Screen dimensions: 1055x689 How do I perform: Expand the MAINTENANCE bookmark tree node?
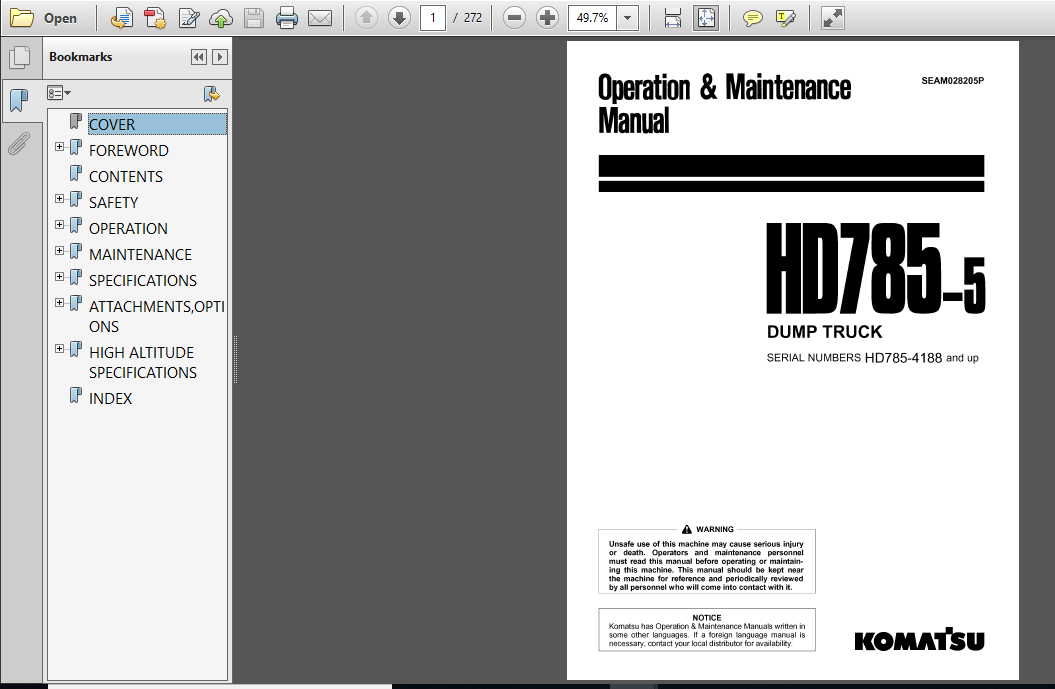pos(59,250)
